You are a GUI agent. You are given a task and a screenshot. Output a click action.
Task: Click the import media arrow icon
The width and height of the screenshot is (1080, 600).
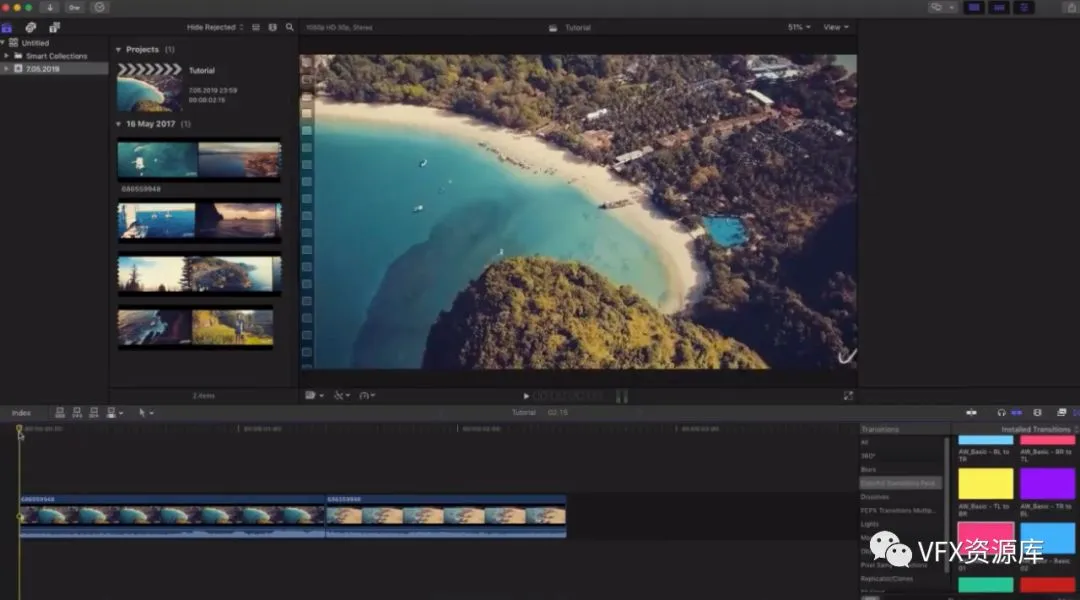point(49,7)
